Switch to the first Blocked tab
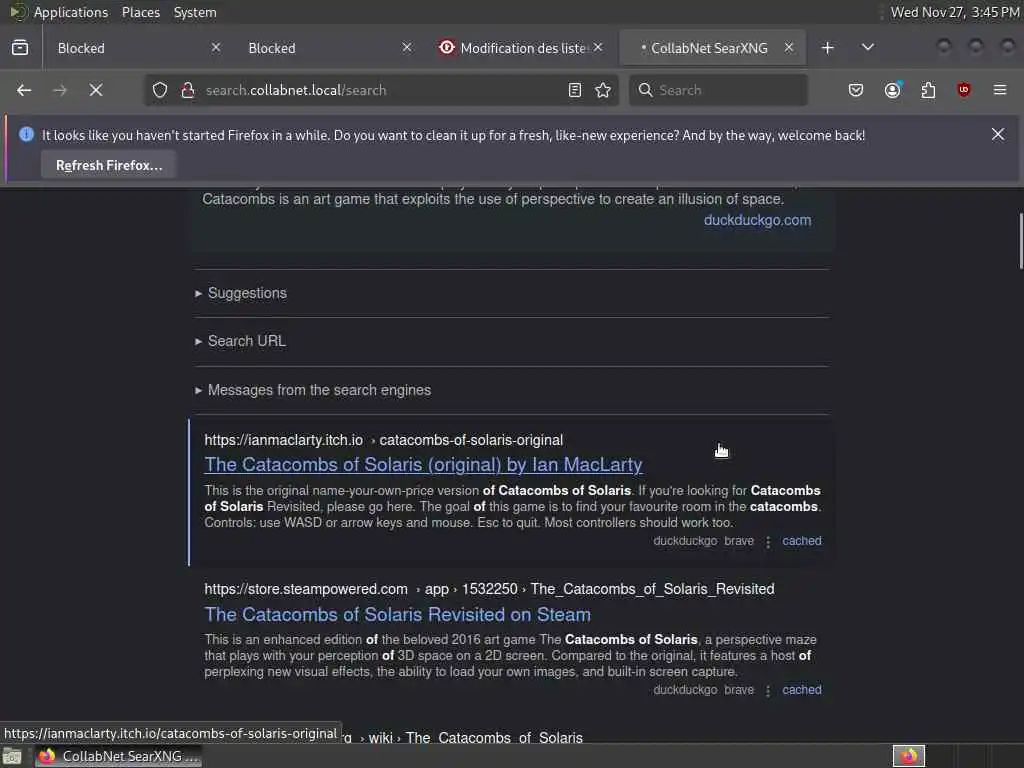Screen dimensions: 1024x768 (x=138, y=48)
